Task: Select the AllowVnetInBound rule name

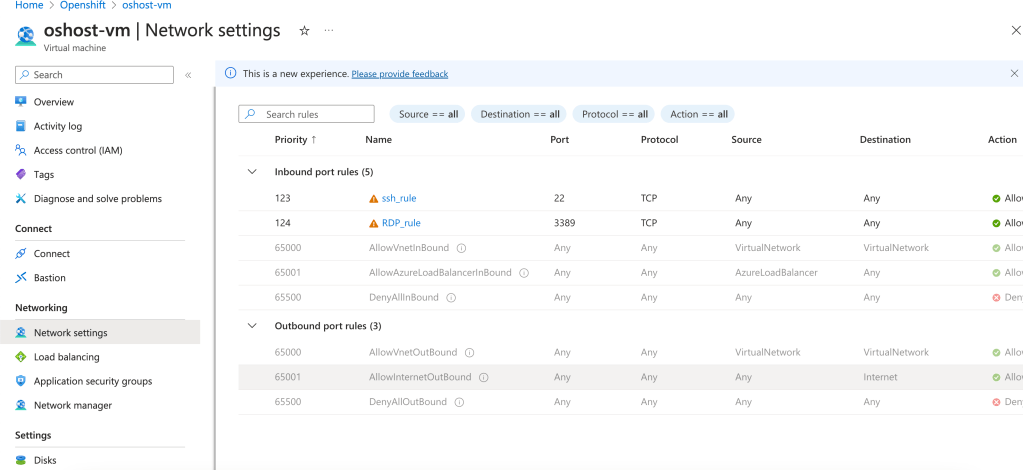Action: point(409,248)
